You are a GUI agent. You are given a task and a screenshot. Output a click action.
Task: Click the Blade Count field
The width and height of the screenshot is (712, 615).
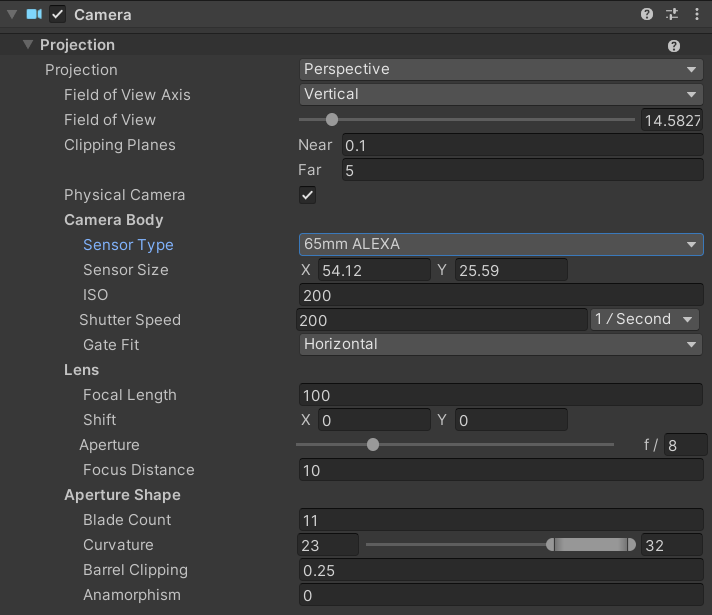click(501, 520)
